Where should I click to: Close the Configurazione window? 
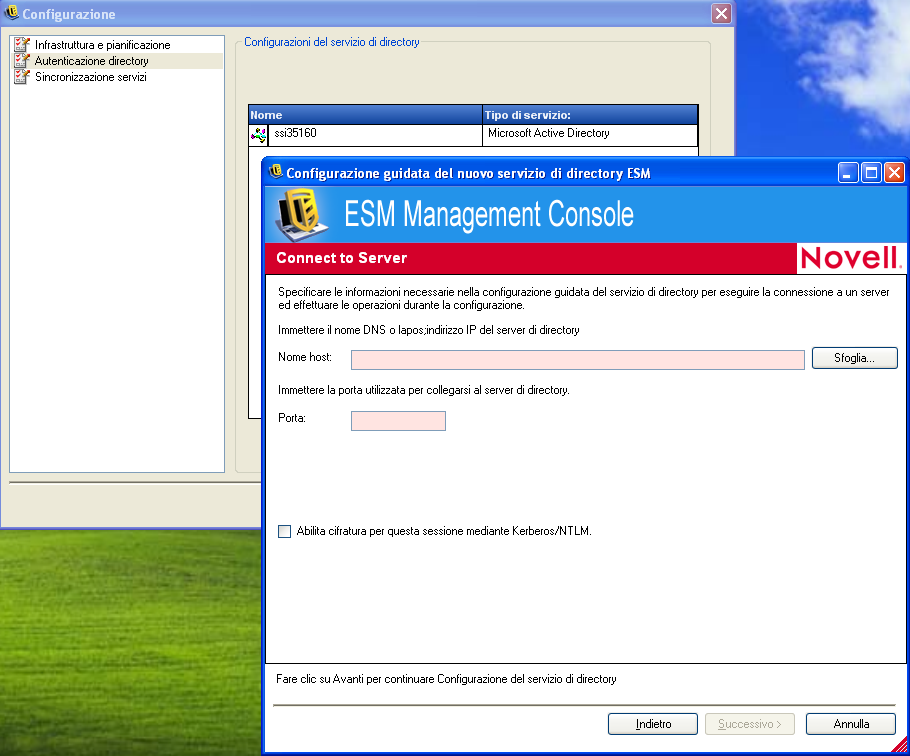coord(721,13)
